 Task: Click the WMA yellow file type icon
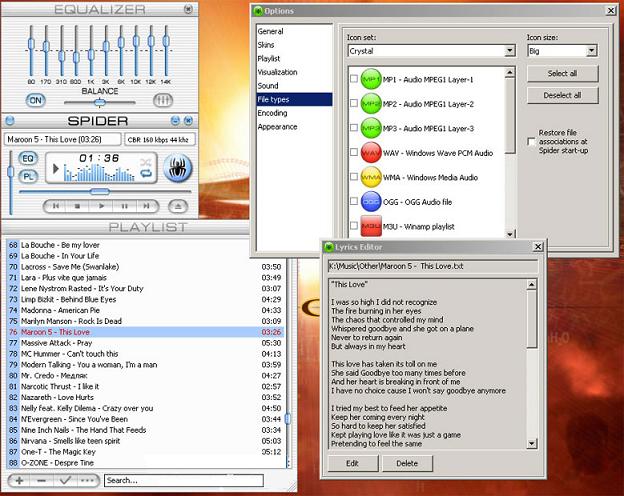pyautogui.click(x=370, y=178)
